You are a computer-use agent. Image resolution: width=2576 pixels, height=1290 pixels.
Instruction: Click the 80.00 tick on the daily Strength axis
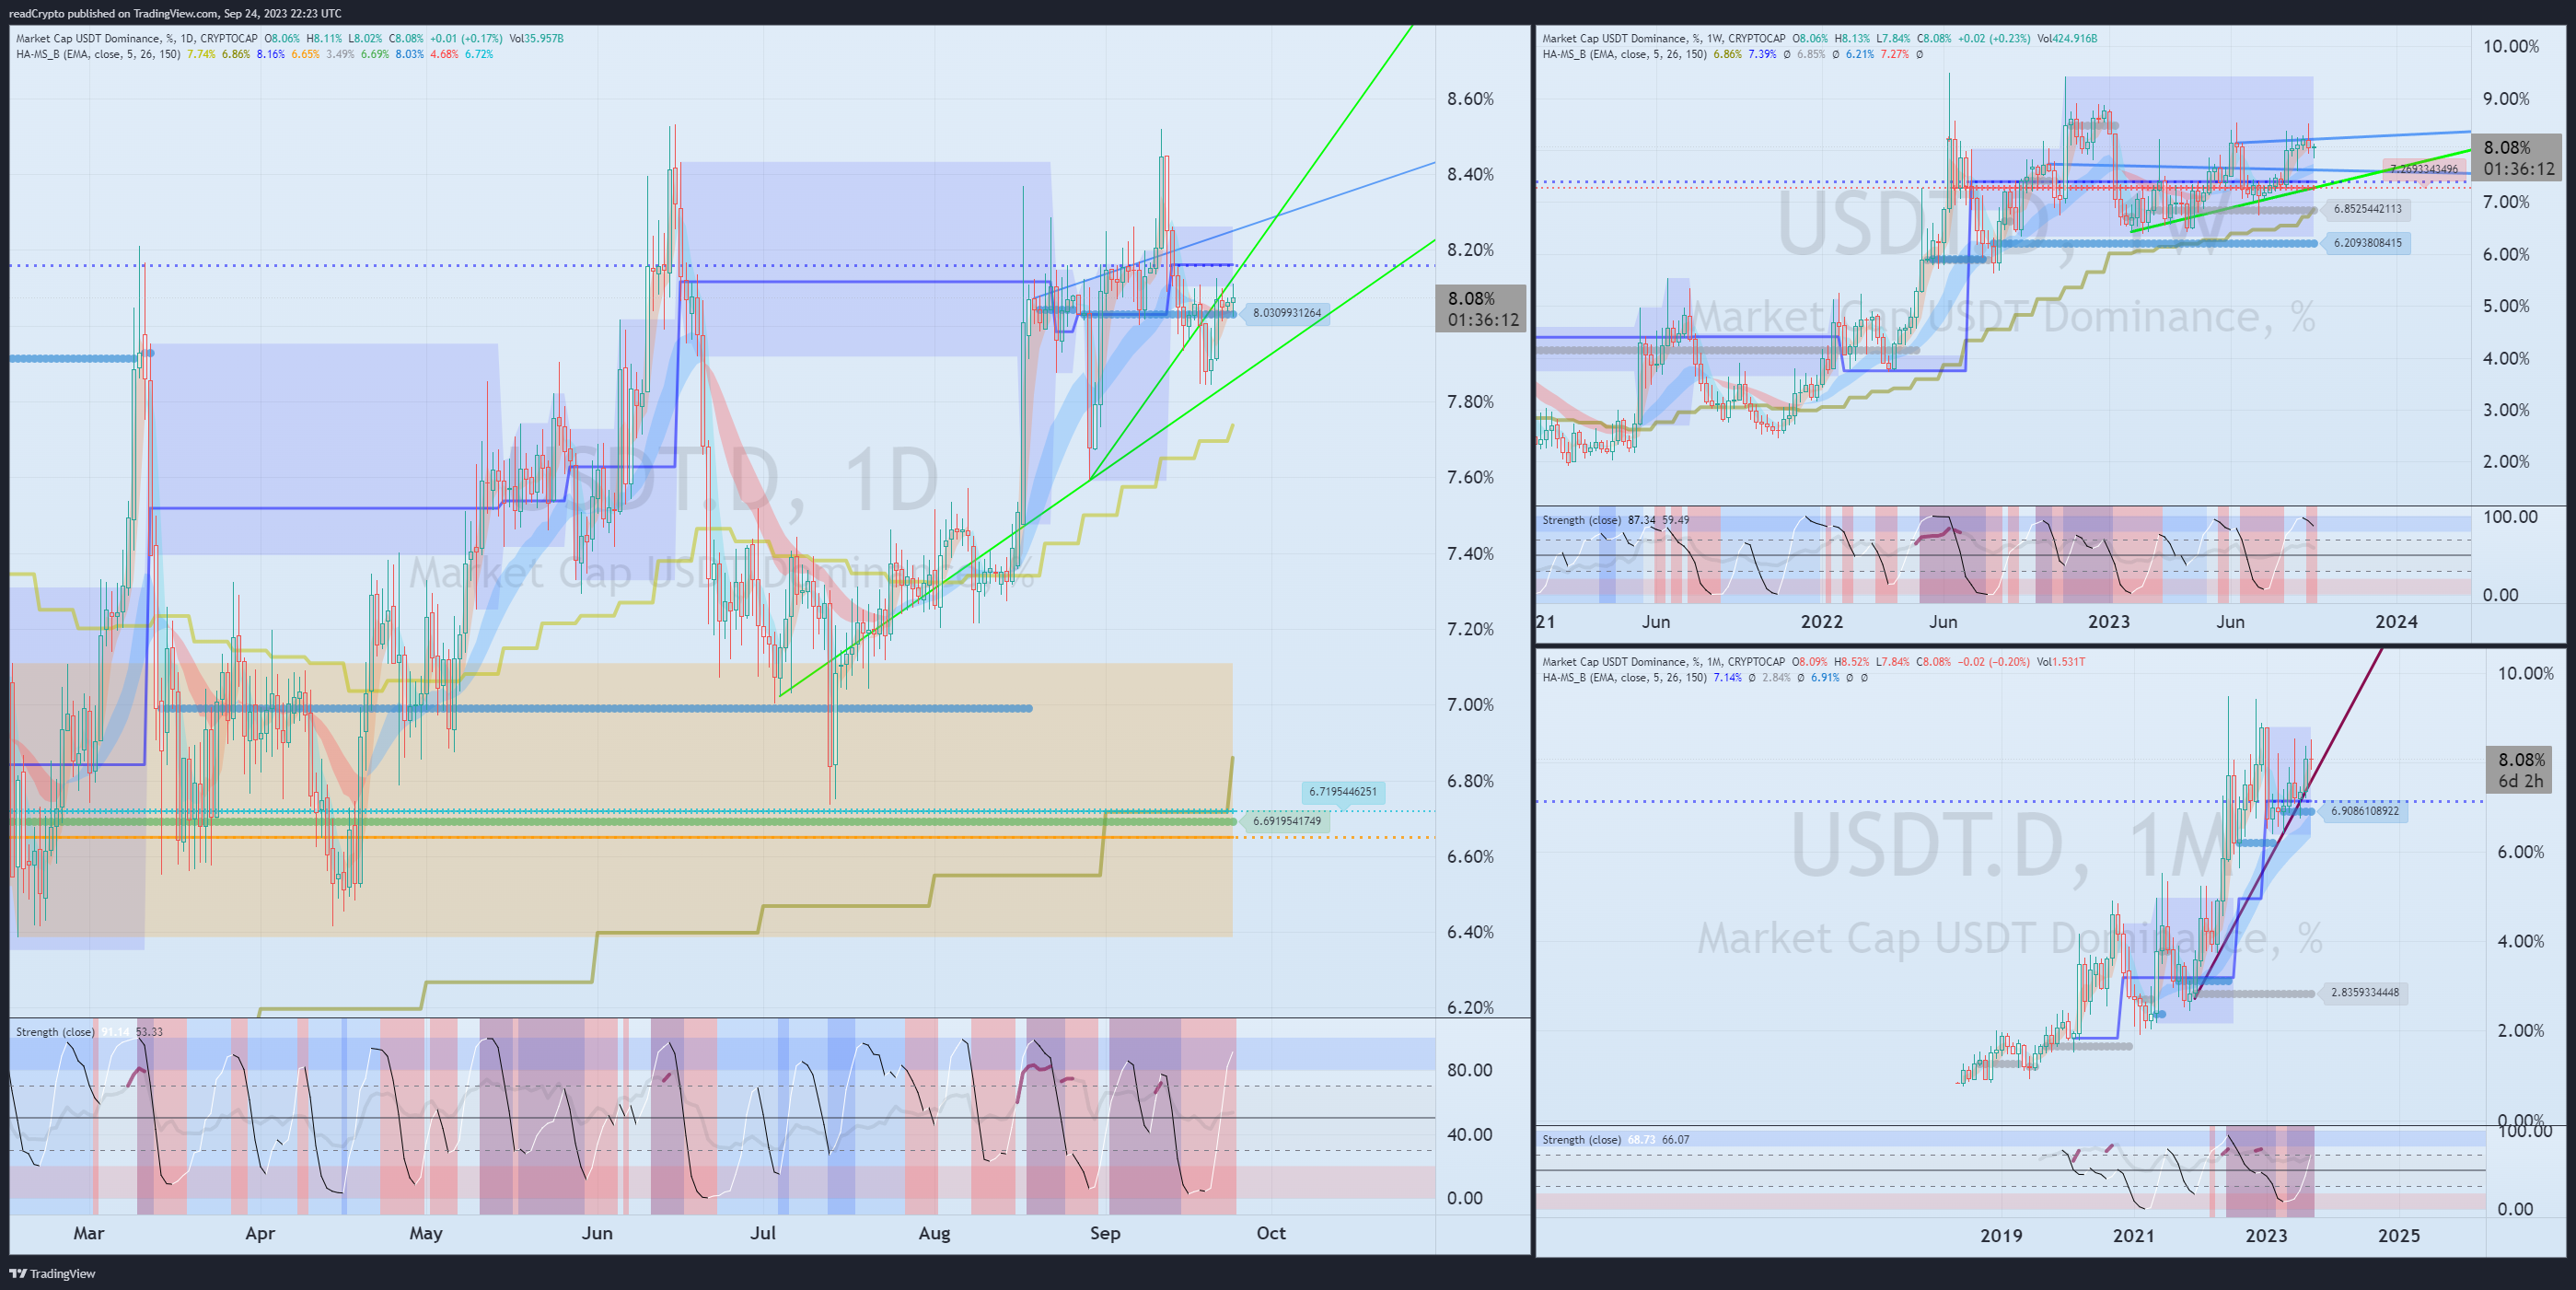(1469, 1069)
